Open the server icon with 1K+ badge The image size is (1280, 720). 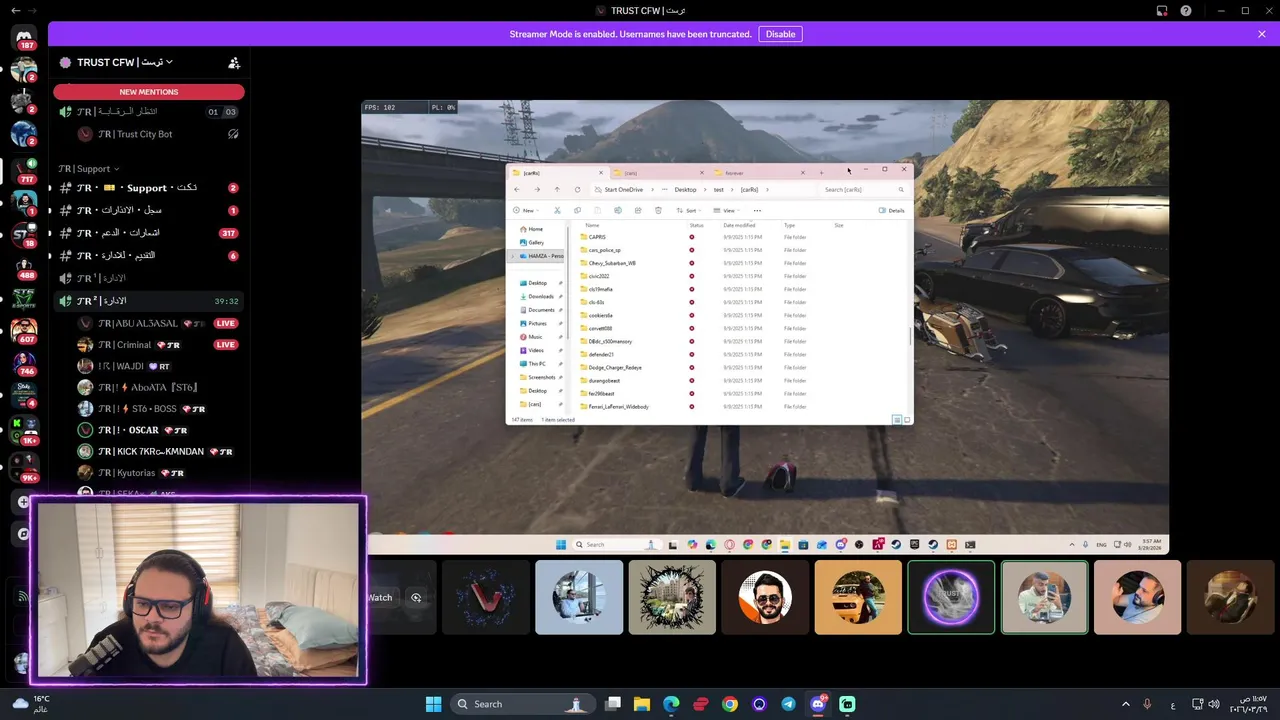tap(24, 430)
